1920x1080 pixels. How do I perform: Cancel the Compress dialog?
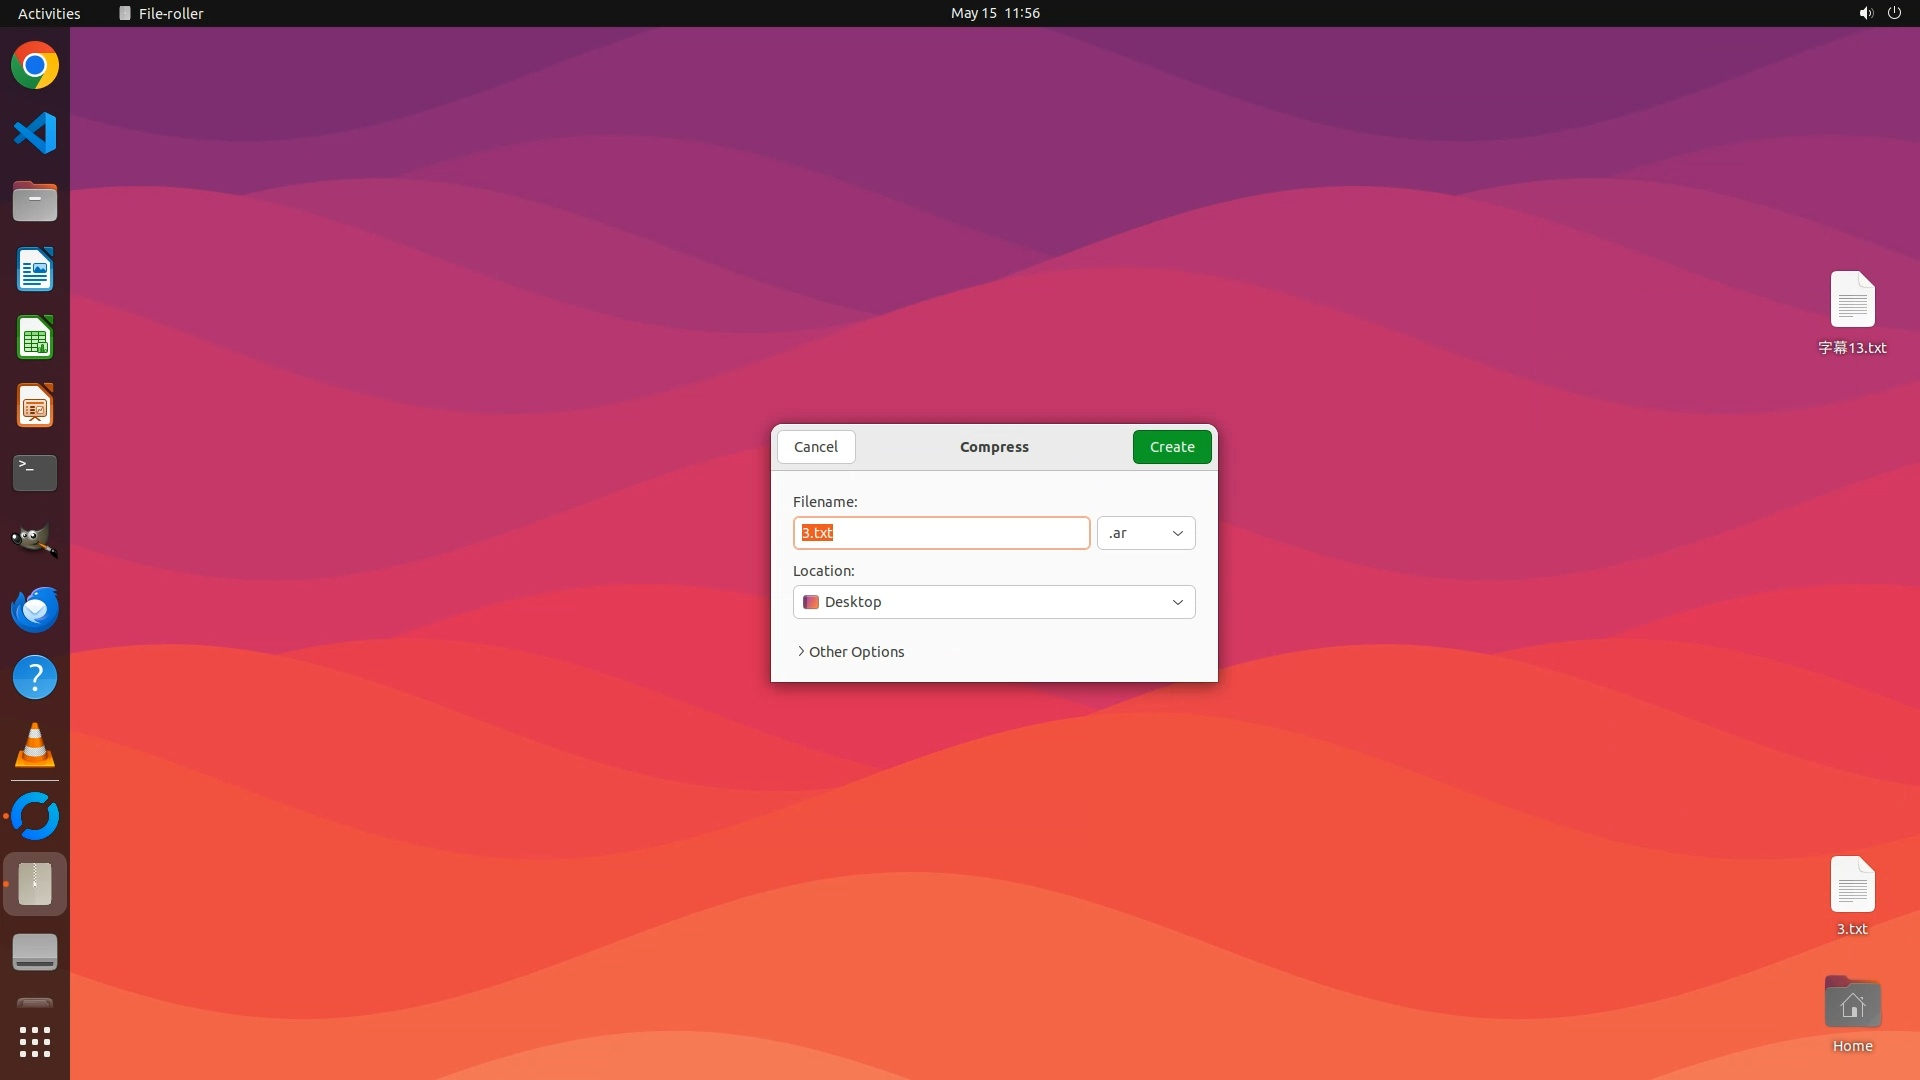815,447
